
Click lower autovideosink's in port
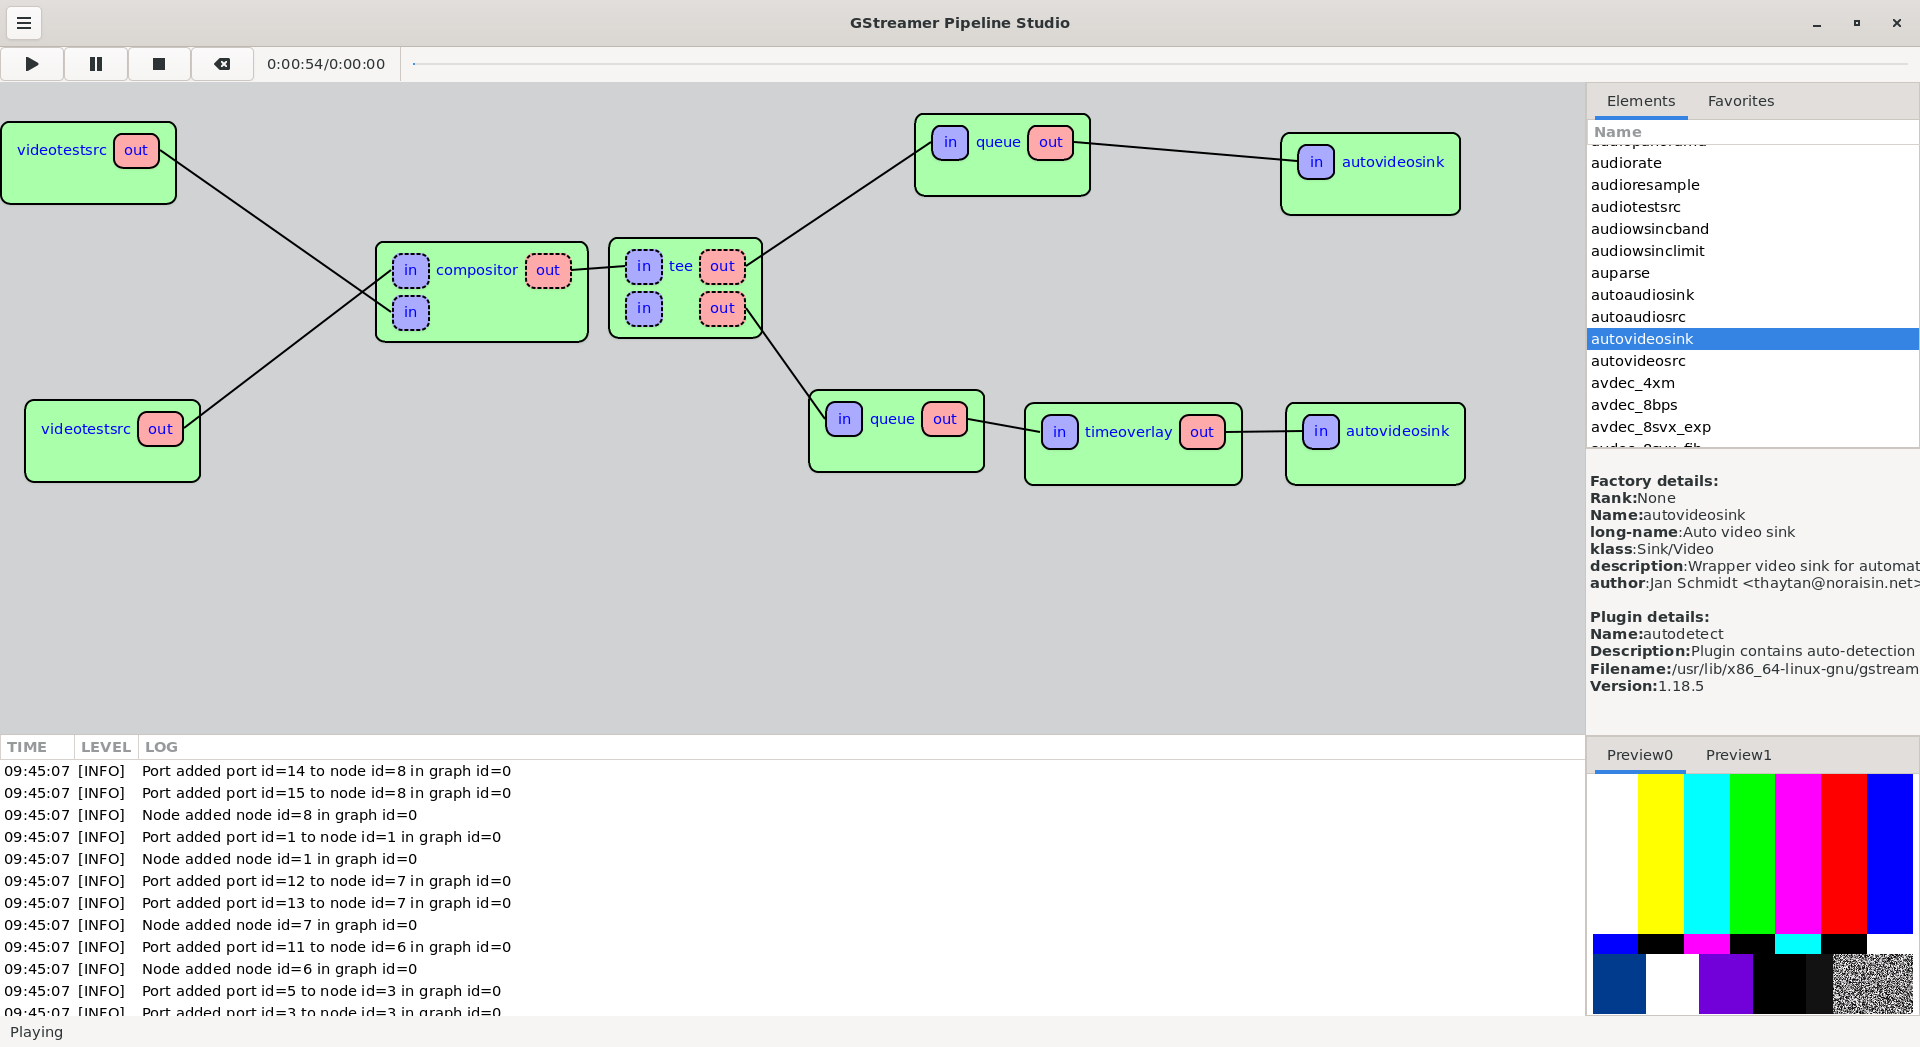tap(1321, 432)
